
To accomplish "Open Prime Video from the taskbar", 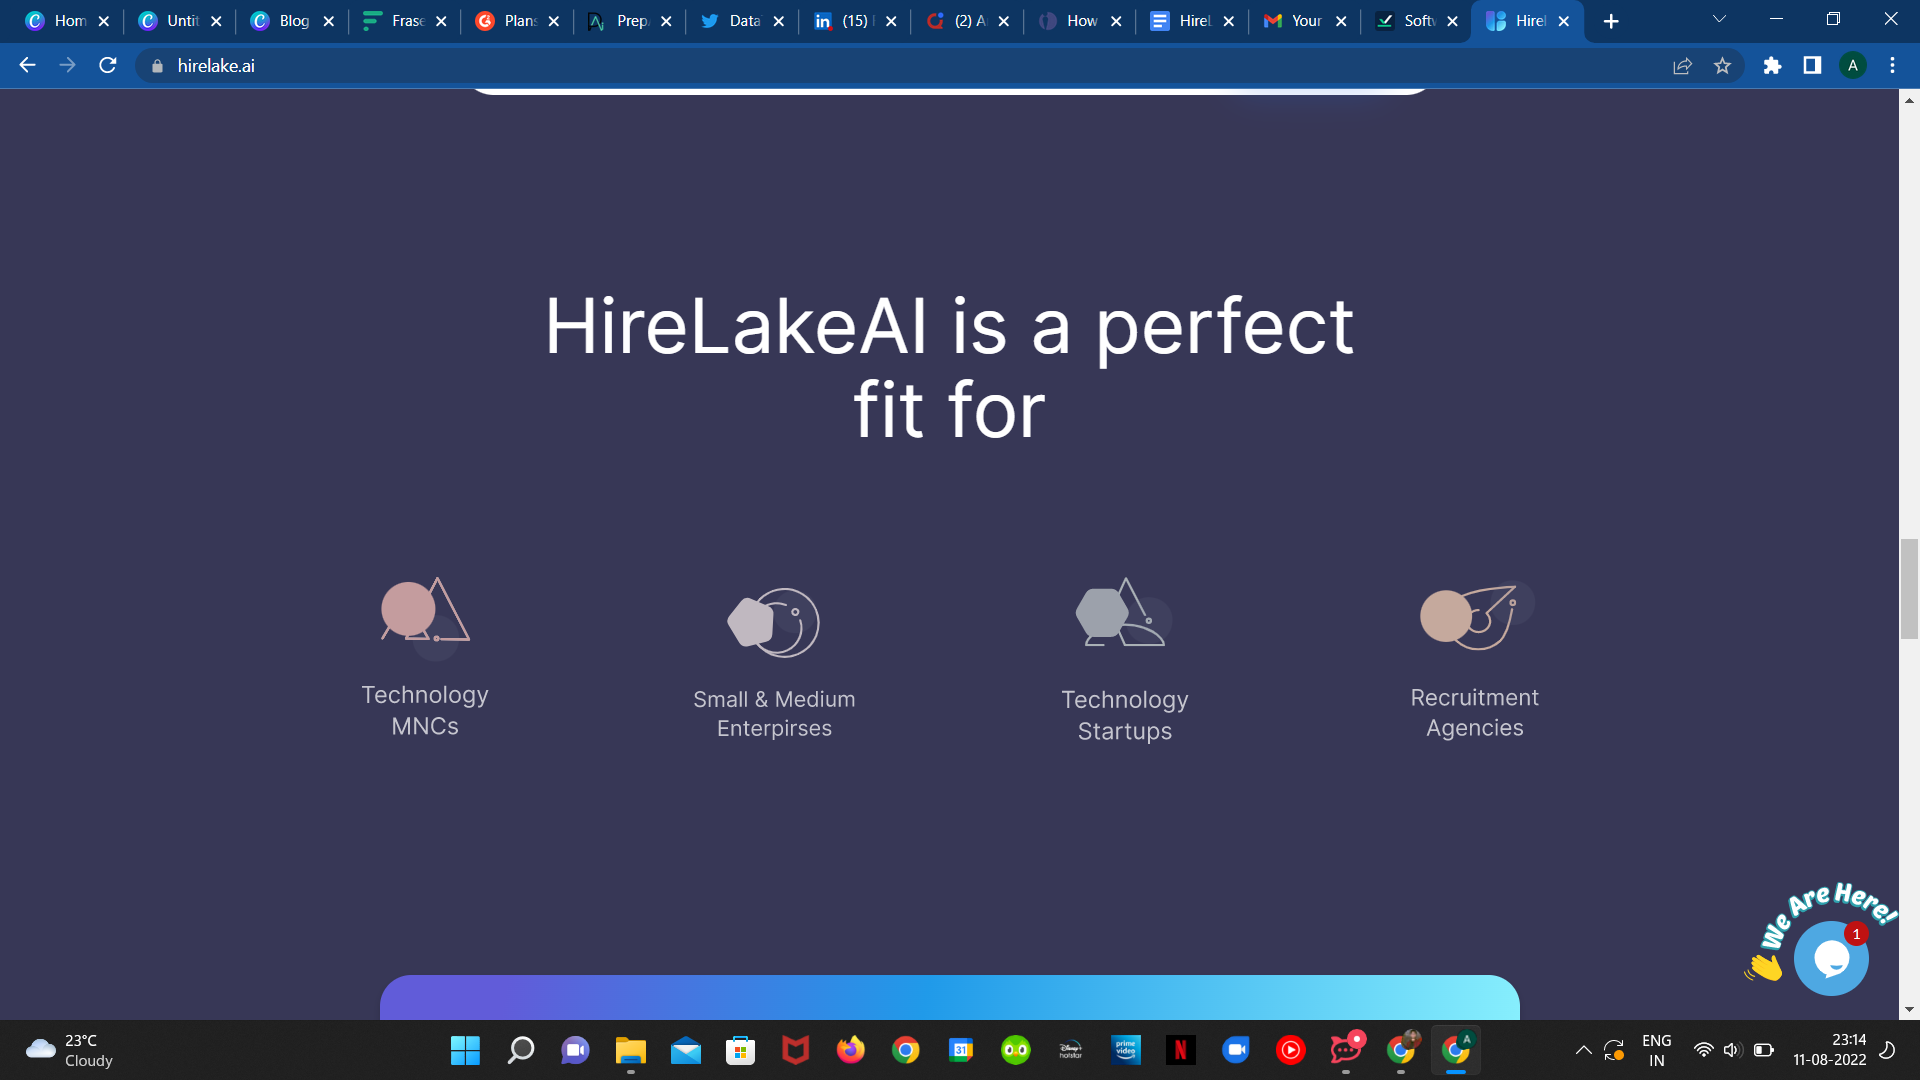I will click(x=1126, y=1050).
